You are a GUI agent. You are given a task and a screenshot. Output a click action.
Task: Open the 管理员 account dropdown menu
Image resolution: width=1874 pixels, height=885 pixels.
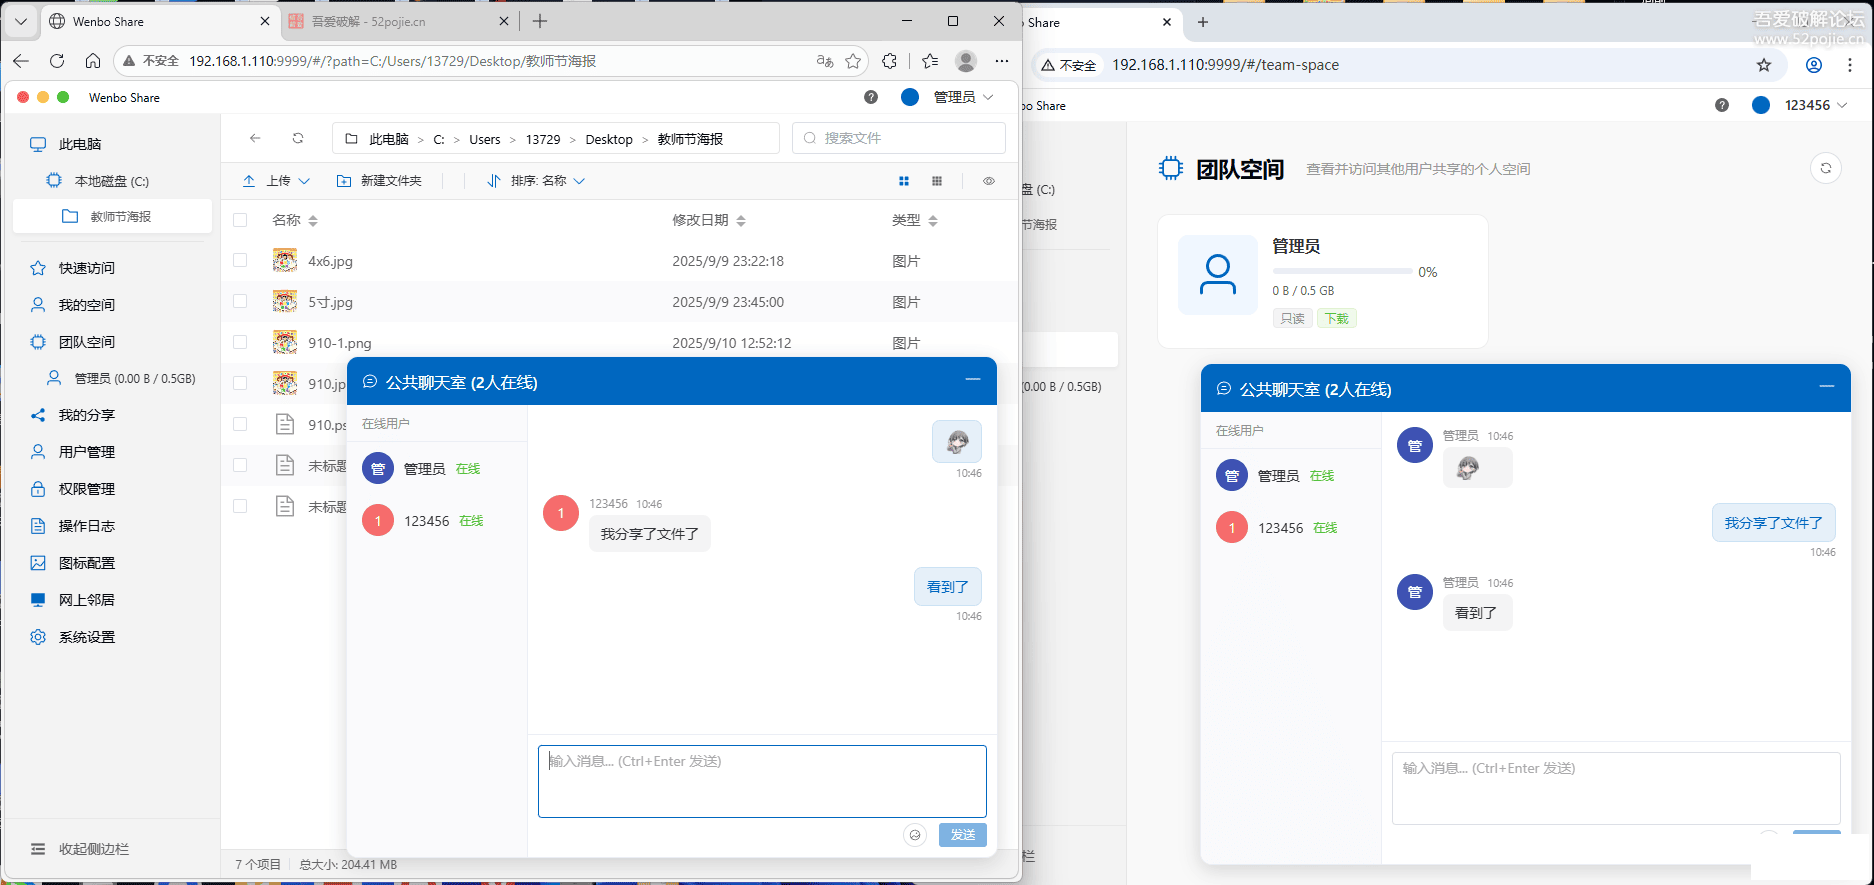point(962,97)
